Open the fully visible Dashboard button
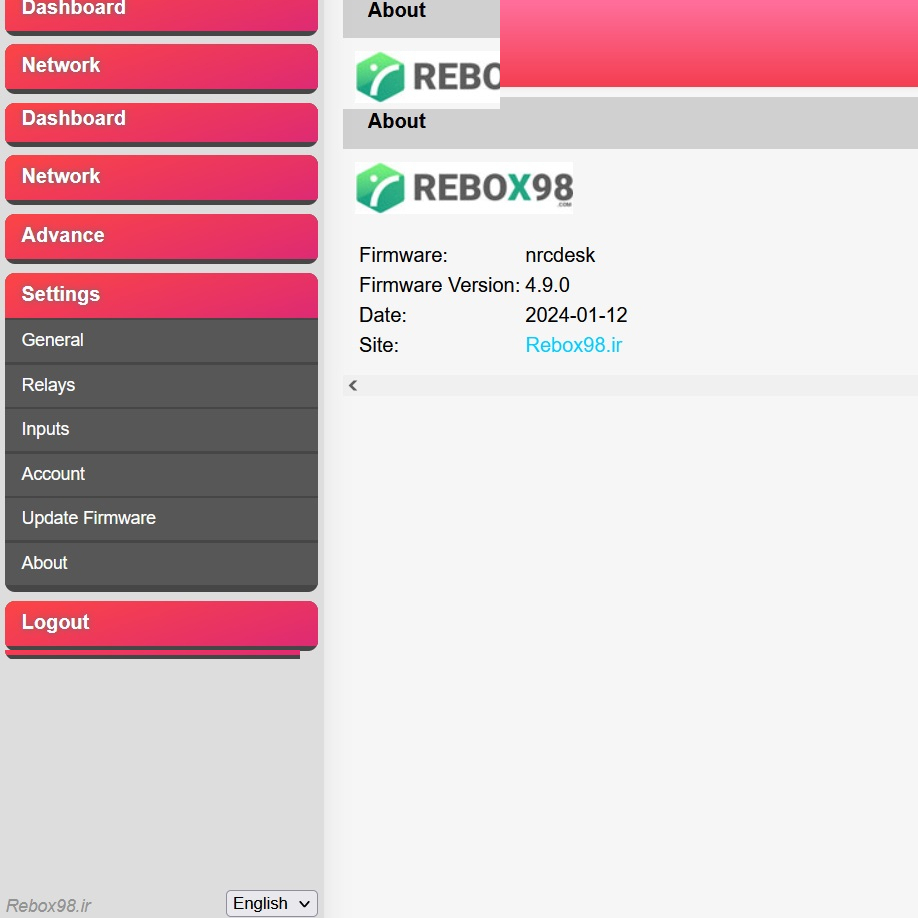 click(x=161, y=120)
